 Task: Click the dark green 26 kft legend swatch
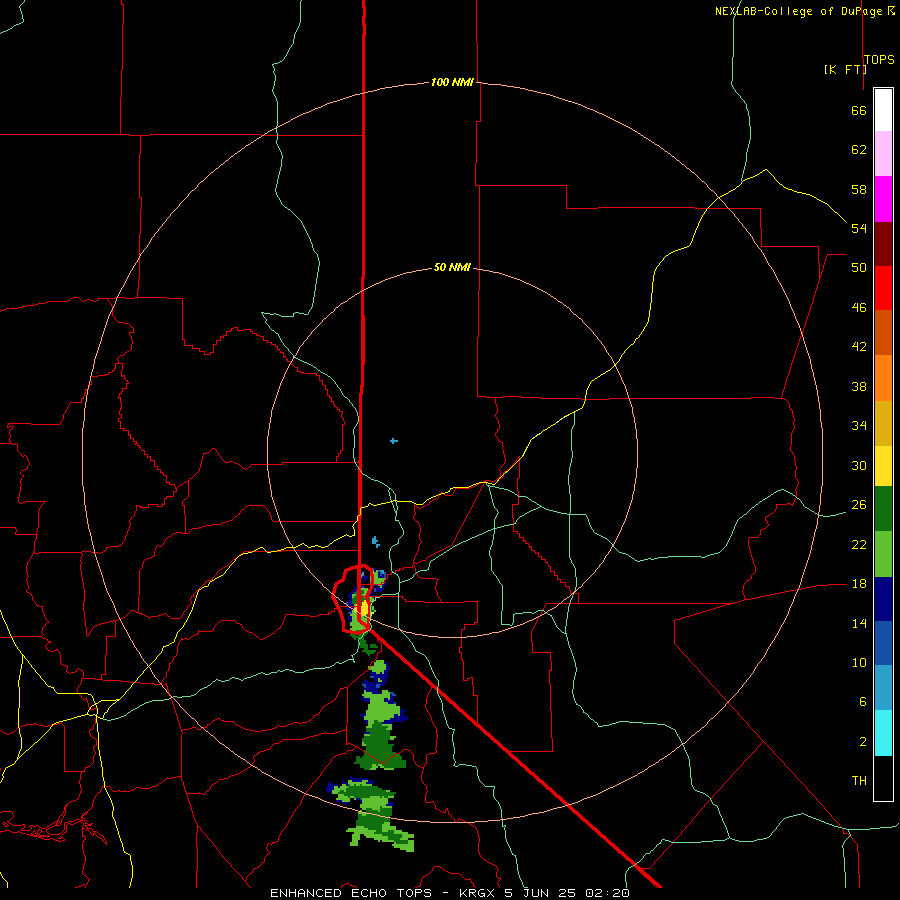click(x=883, y=509)
